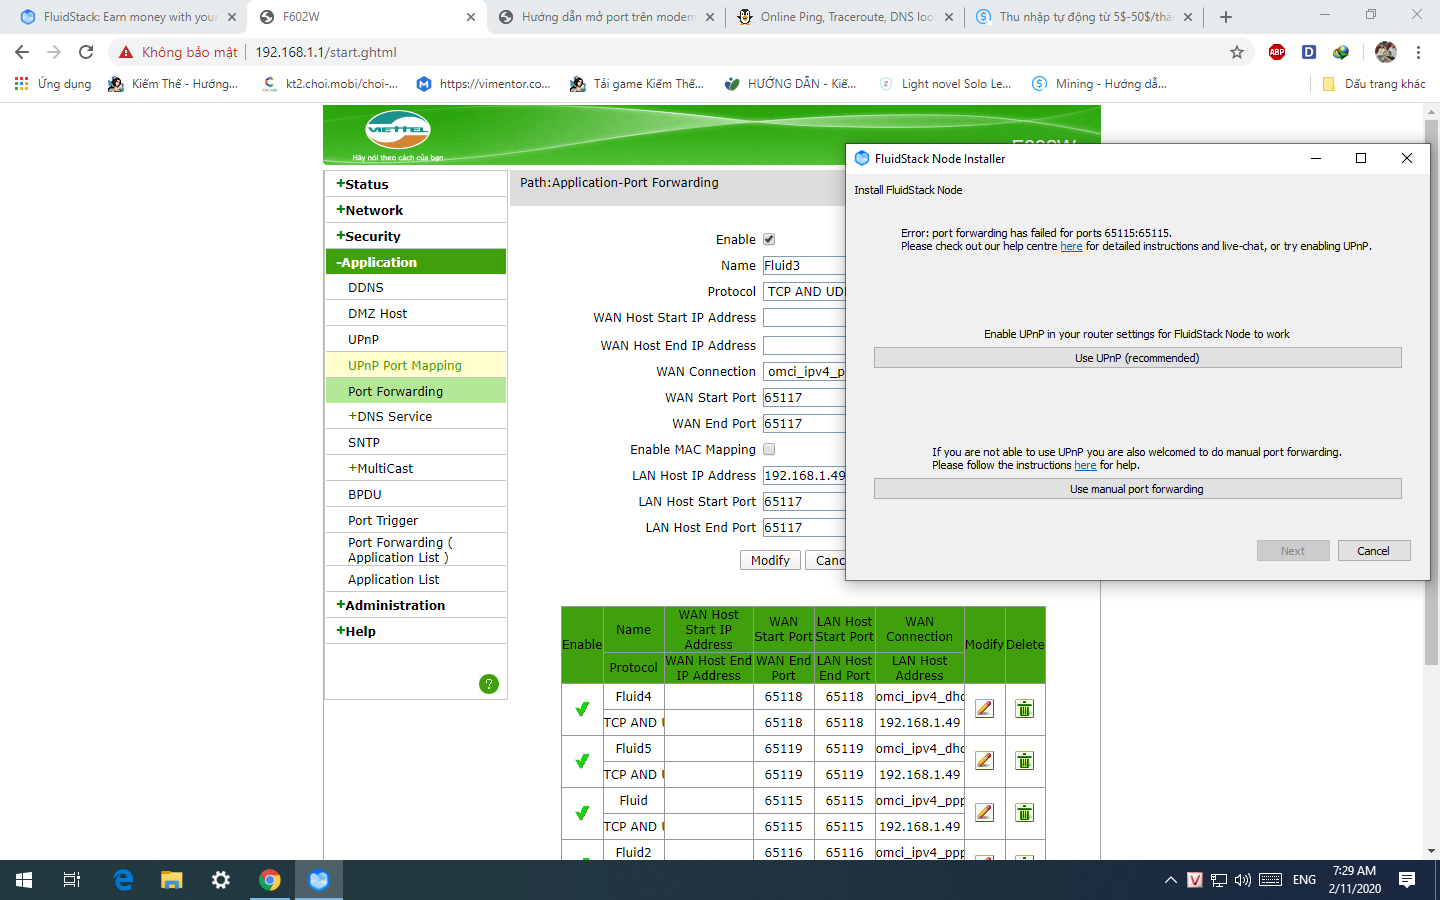Click the WAN Start Port field

coord(804,397)
